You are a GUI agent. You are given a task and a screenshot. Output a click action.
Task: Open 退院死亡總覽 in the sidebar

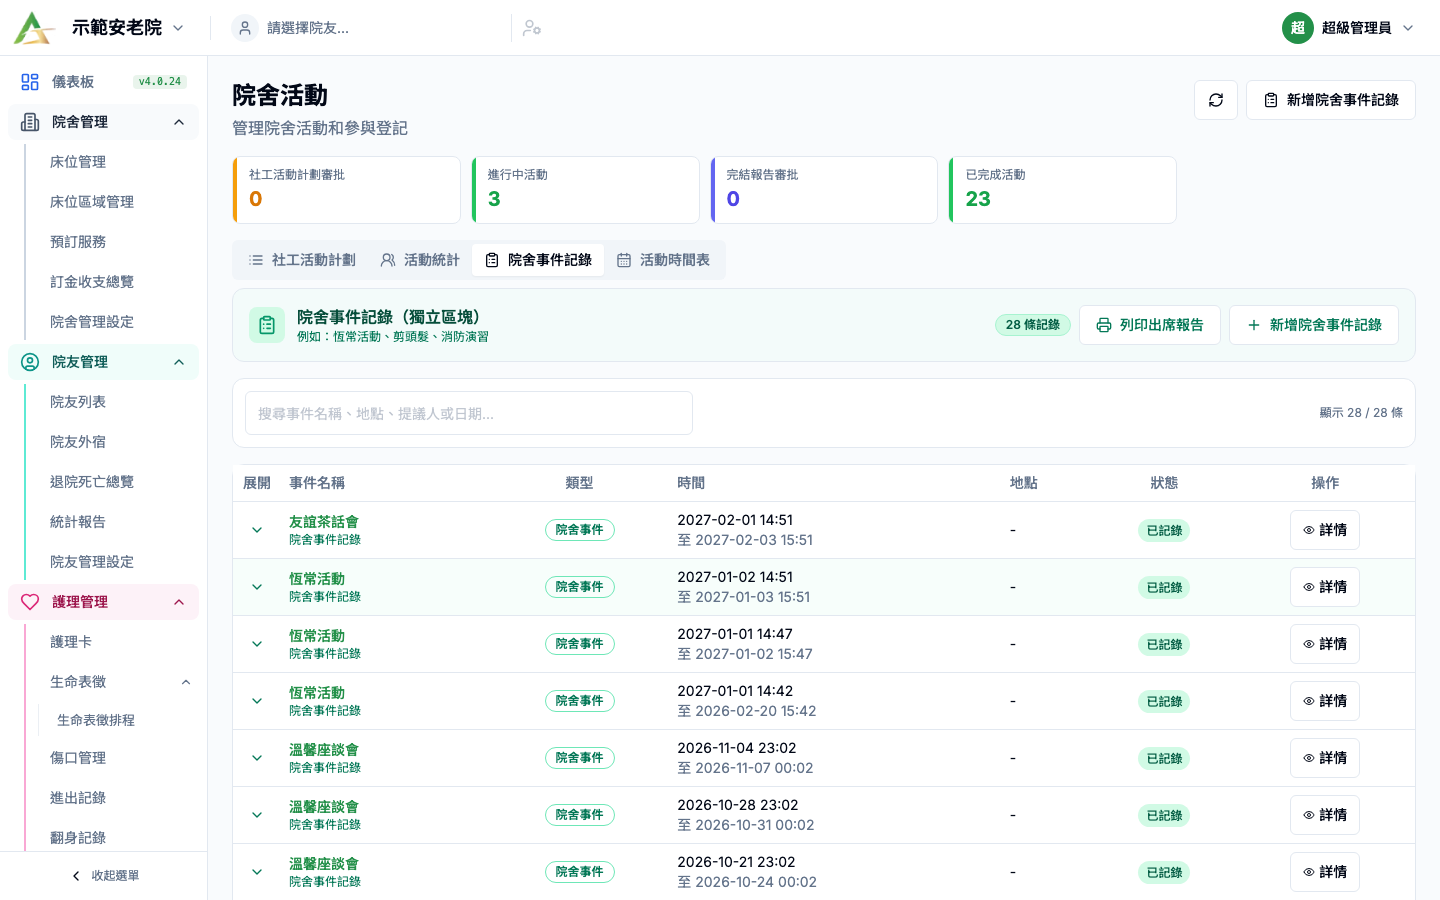[92, 482]
